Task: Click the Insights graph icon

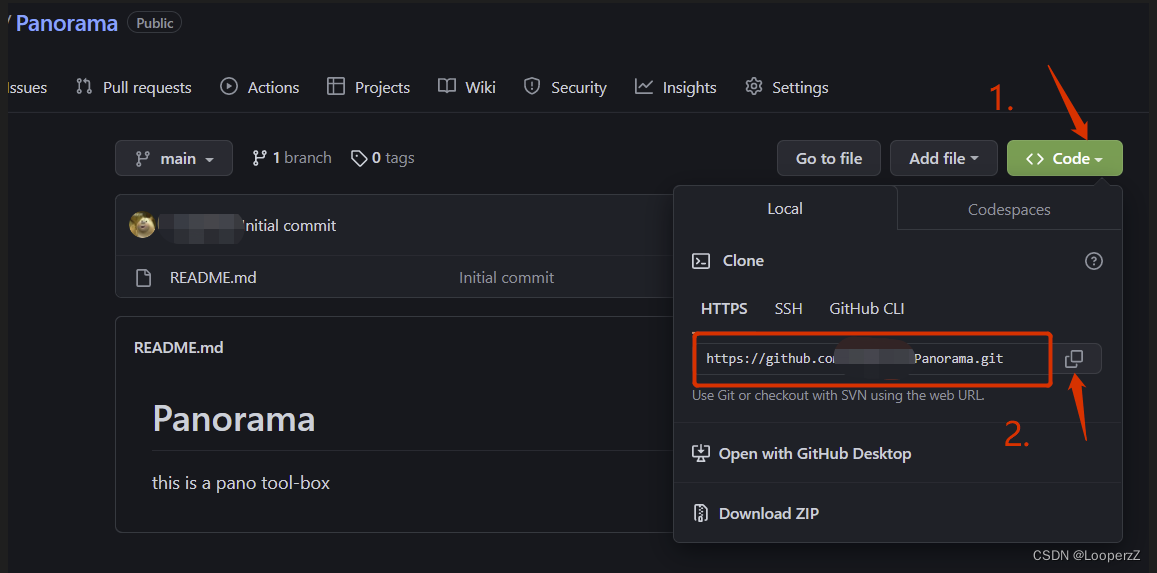Action: pos(643,86)
